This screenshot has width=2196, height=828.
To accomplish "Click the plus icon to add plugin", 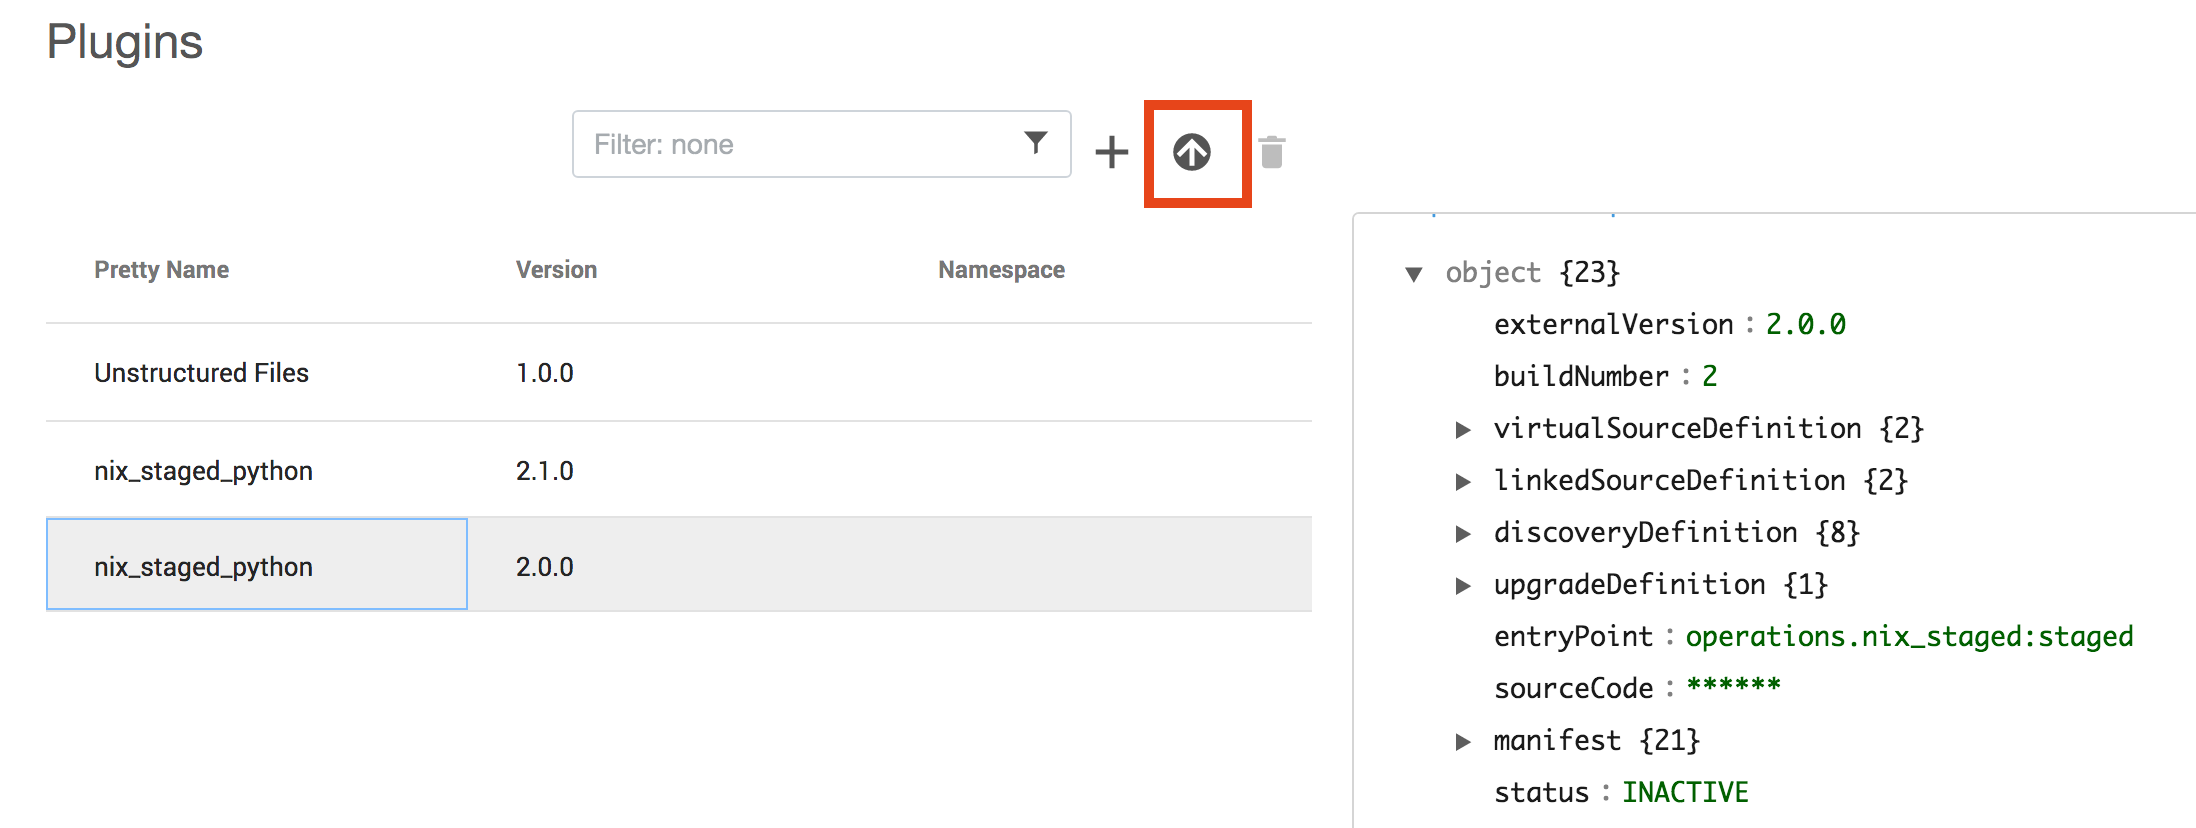I will click(1111, 153).
